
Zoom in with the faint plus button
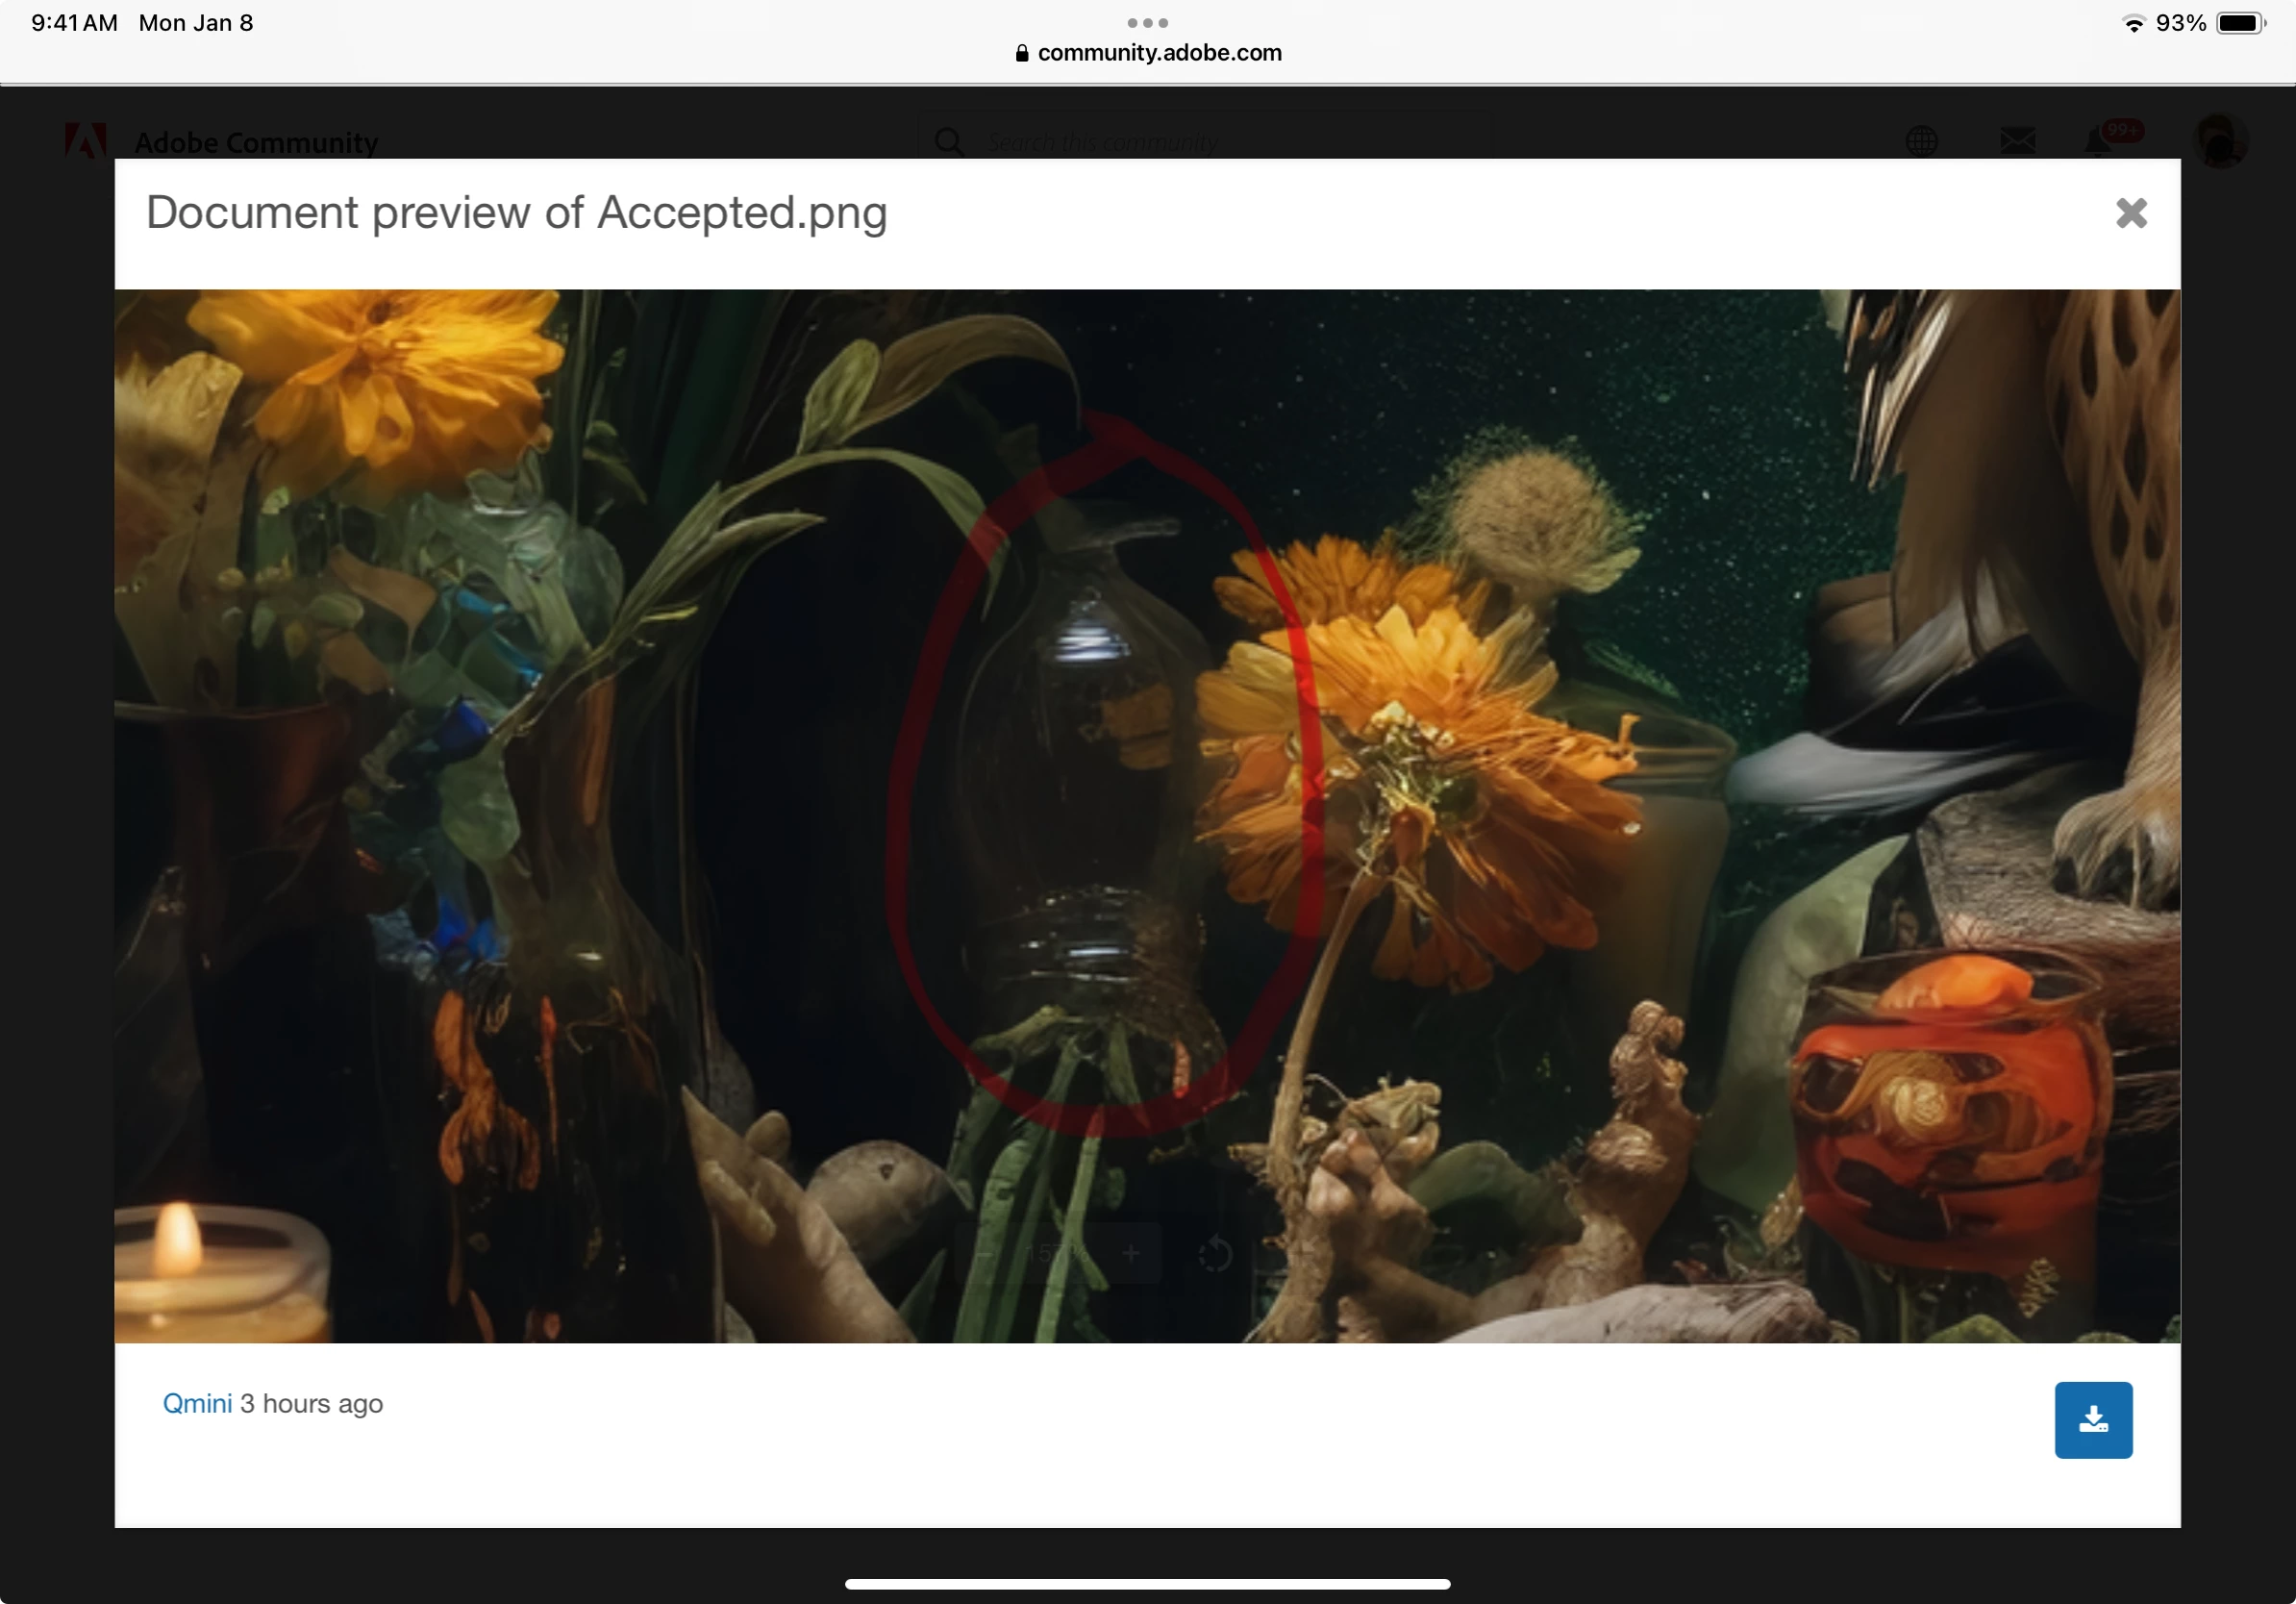1131,1253
